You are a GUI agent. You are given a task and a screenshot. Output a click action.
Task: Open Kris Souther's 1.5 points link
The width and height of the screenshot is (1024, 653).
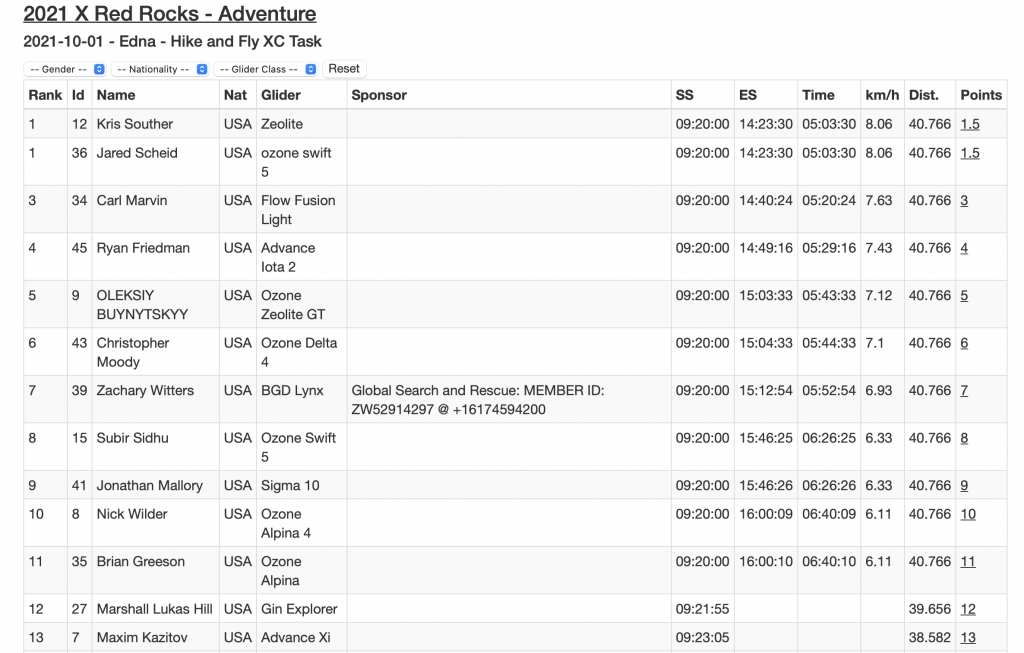click(970, 124)
